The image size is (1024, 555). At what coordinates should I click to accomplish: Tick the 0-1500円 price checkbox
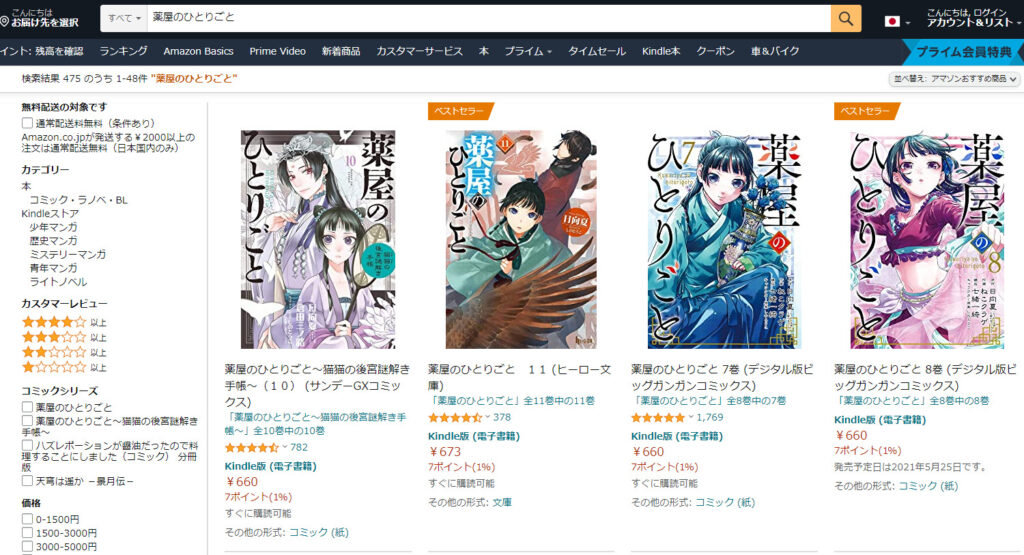27,519
